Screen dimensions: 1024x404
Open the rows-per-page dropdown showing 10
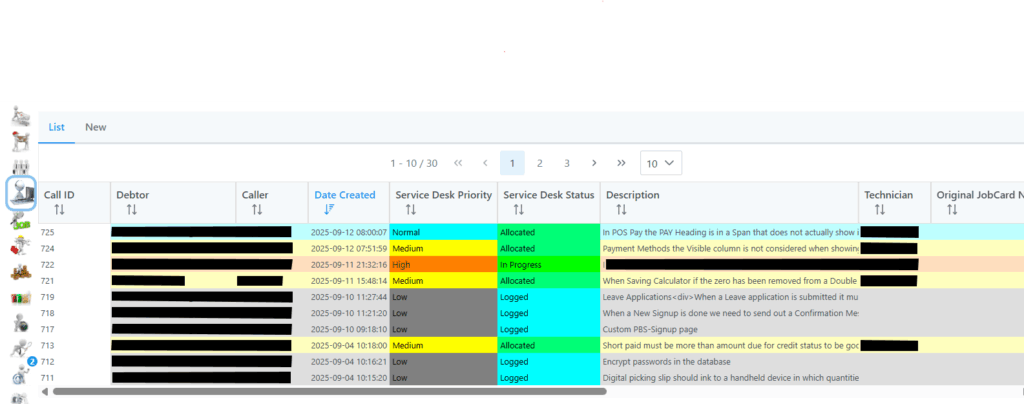tap(660, 163)
